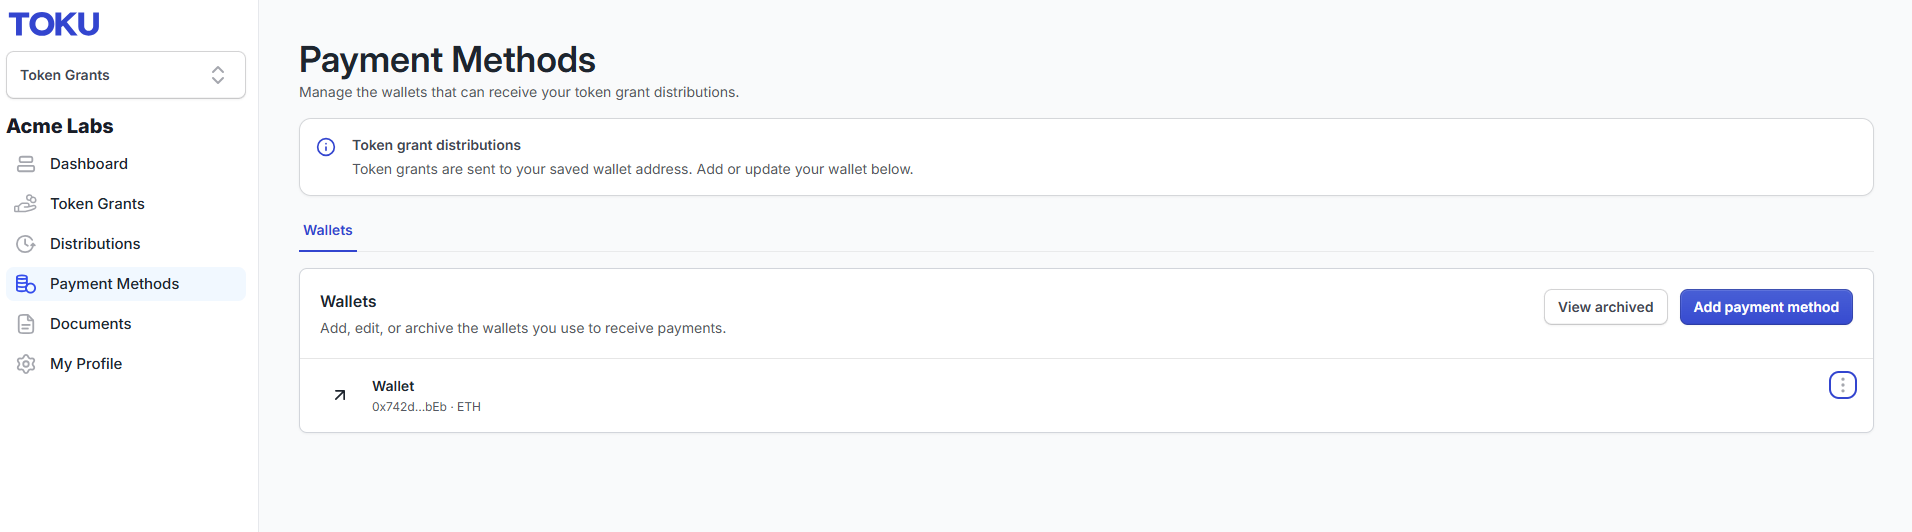Click the Distributions clock icon
The height and width of the screenshot is (532, 1912).
point(26,244)
